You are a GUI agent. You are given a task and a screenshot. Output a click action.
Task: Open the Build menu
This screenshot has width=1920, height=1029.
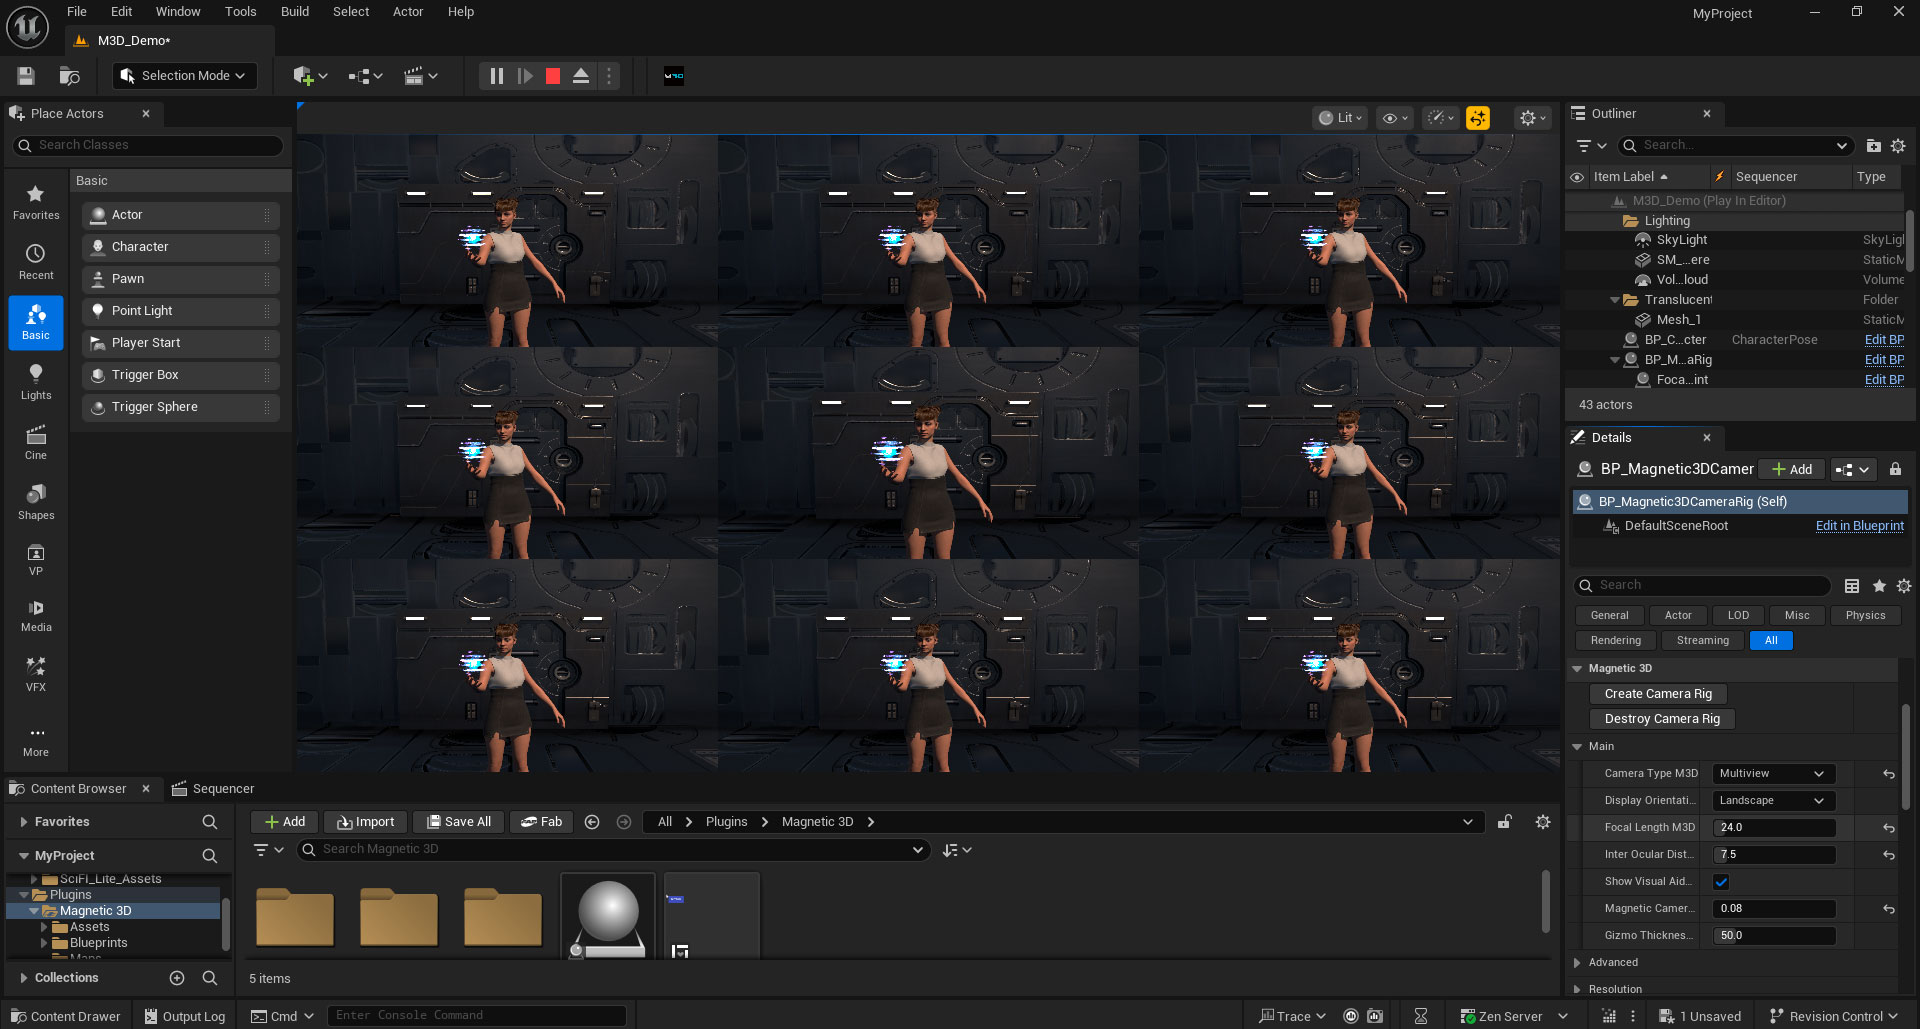pyautogui.click(x=294, y=12)
